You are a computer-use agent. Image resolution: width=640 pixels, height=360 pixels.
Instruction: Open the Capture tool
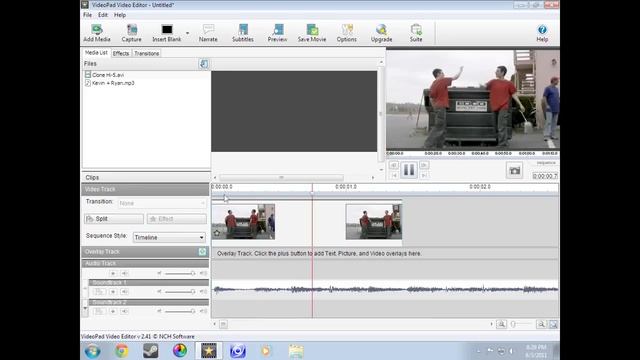(131, 33)
